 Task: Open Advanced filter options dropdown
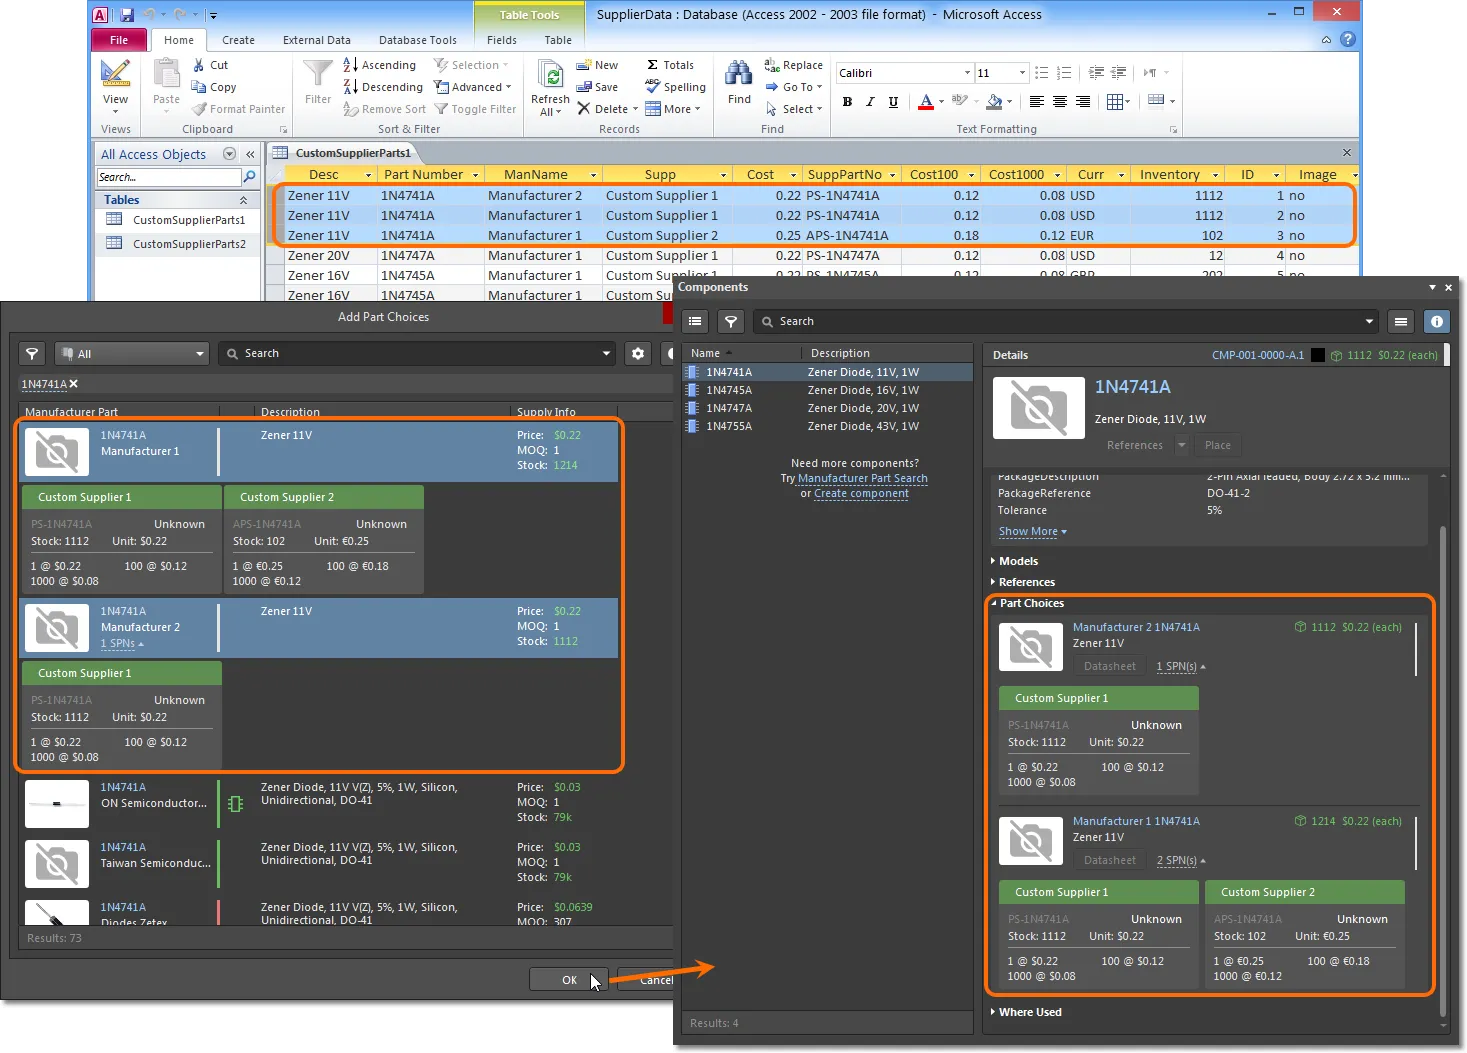coord(473,87)
